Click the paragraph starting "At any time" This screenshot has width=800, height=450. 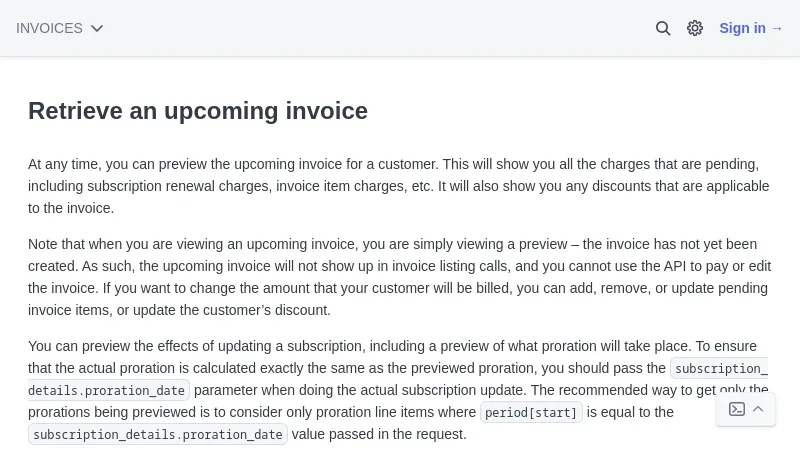click(x=399, y=186)
